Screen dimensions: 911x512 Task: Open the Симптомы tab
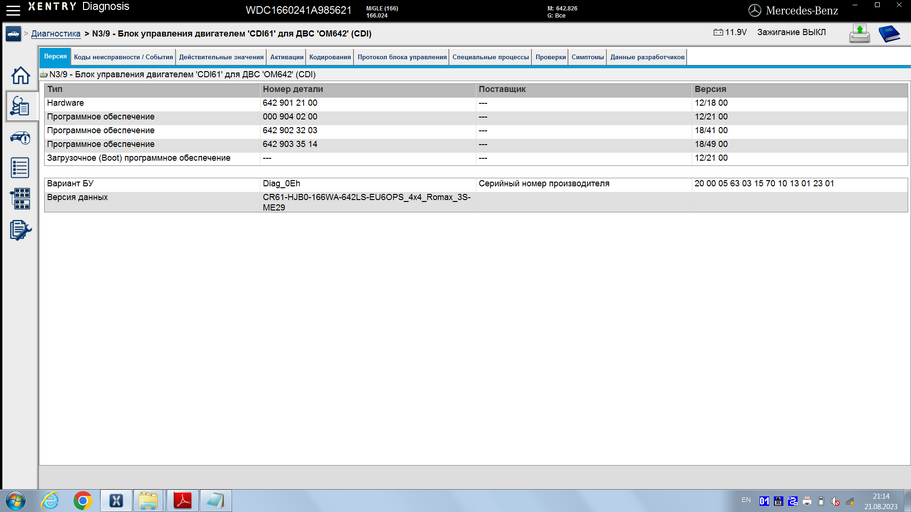pos(587,57)
